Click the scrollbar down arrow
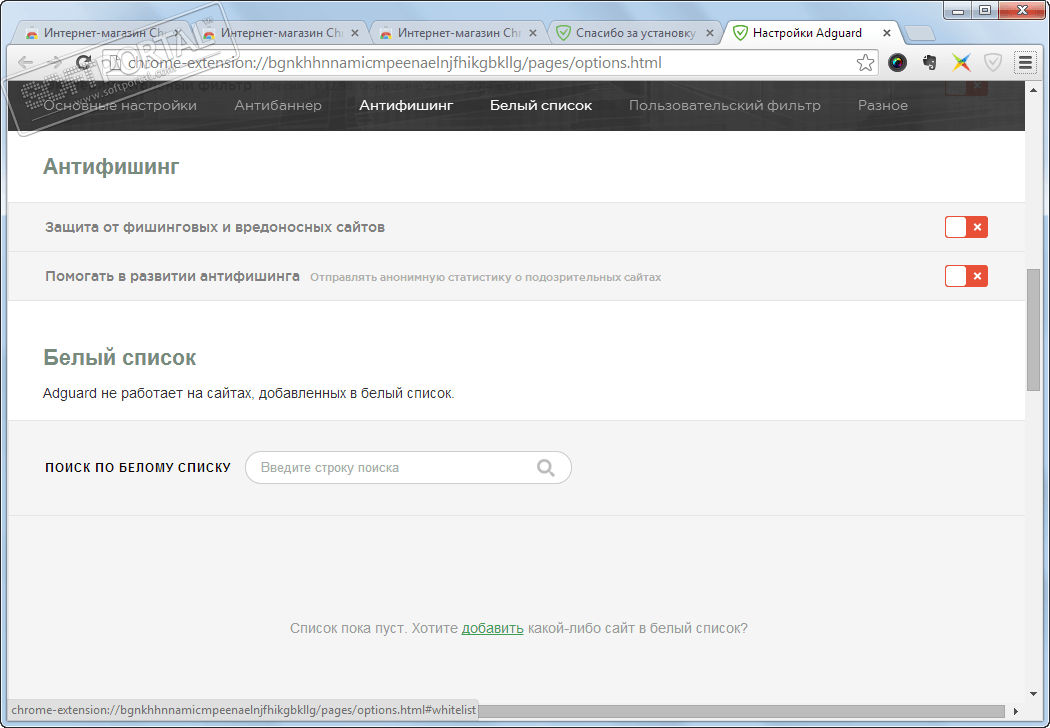 point(1033,694)
